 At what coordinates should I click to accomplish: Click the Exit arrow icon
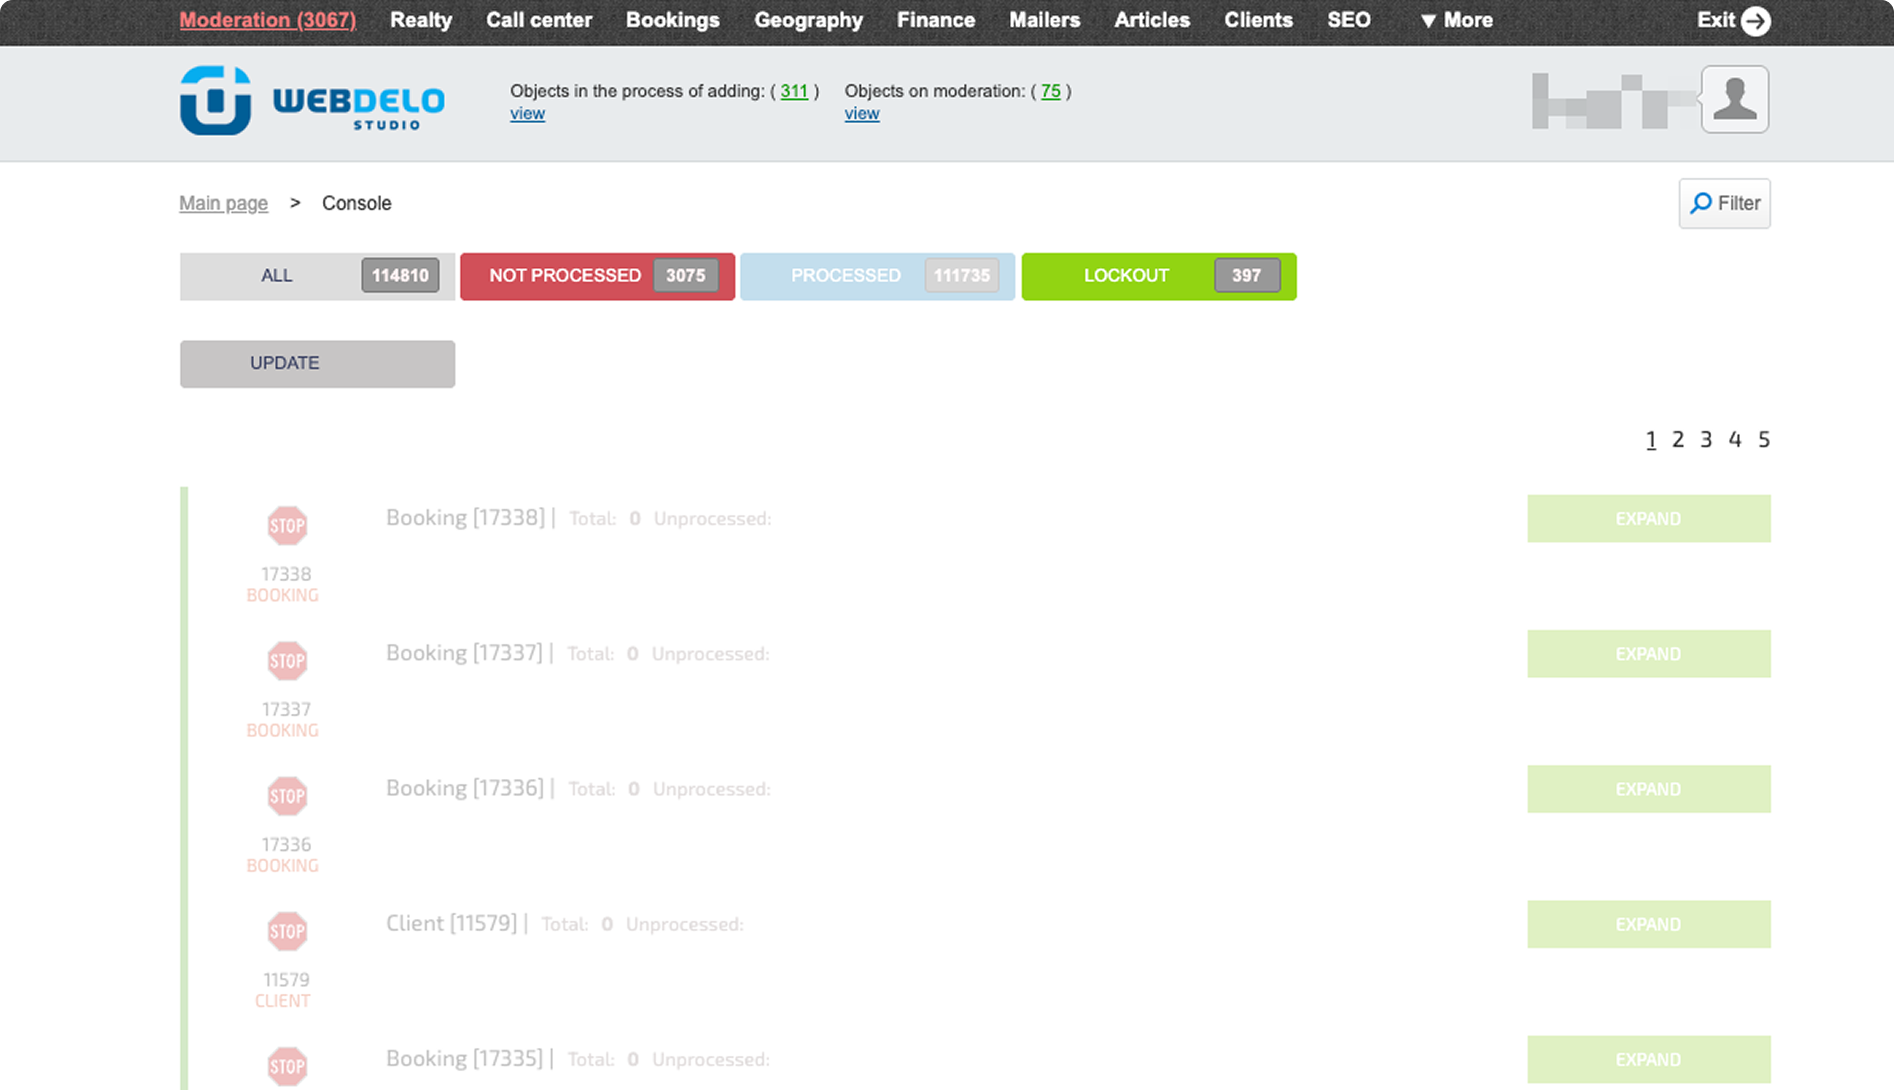coord(1755,21)
